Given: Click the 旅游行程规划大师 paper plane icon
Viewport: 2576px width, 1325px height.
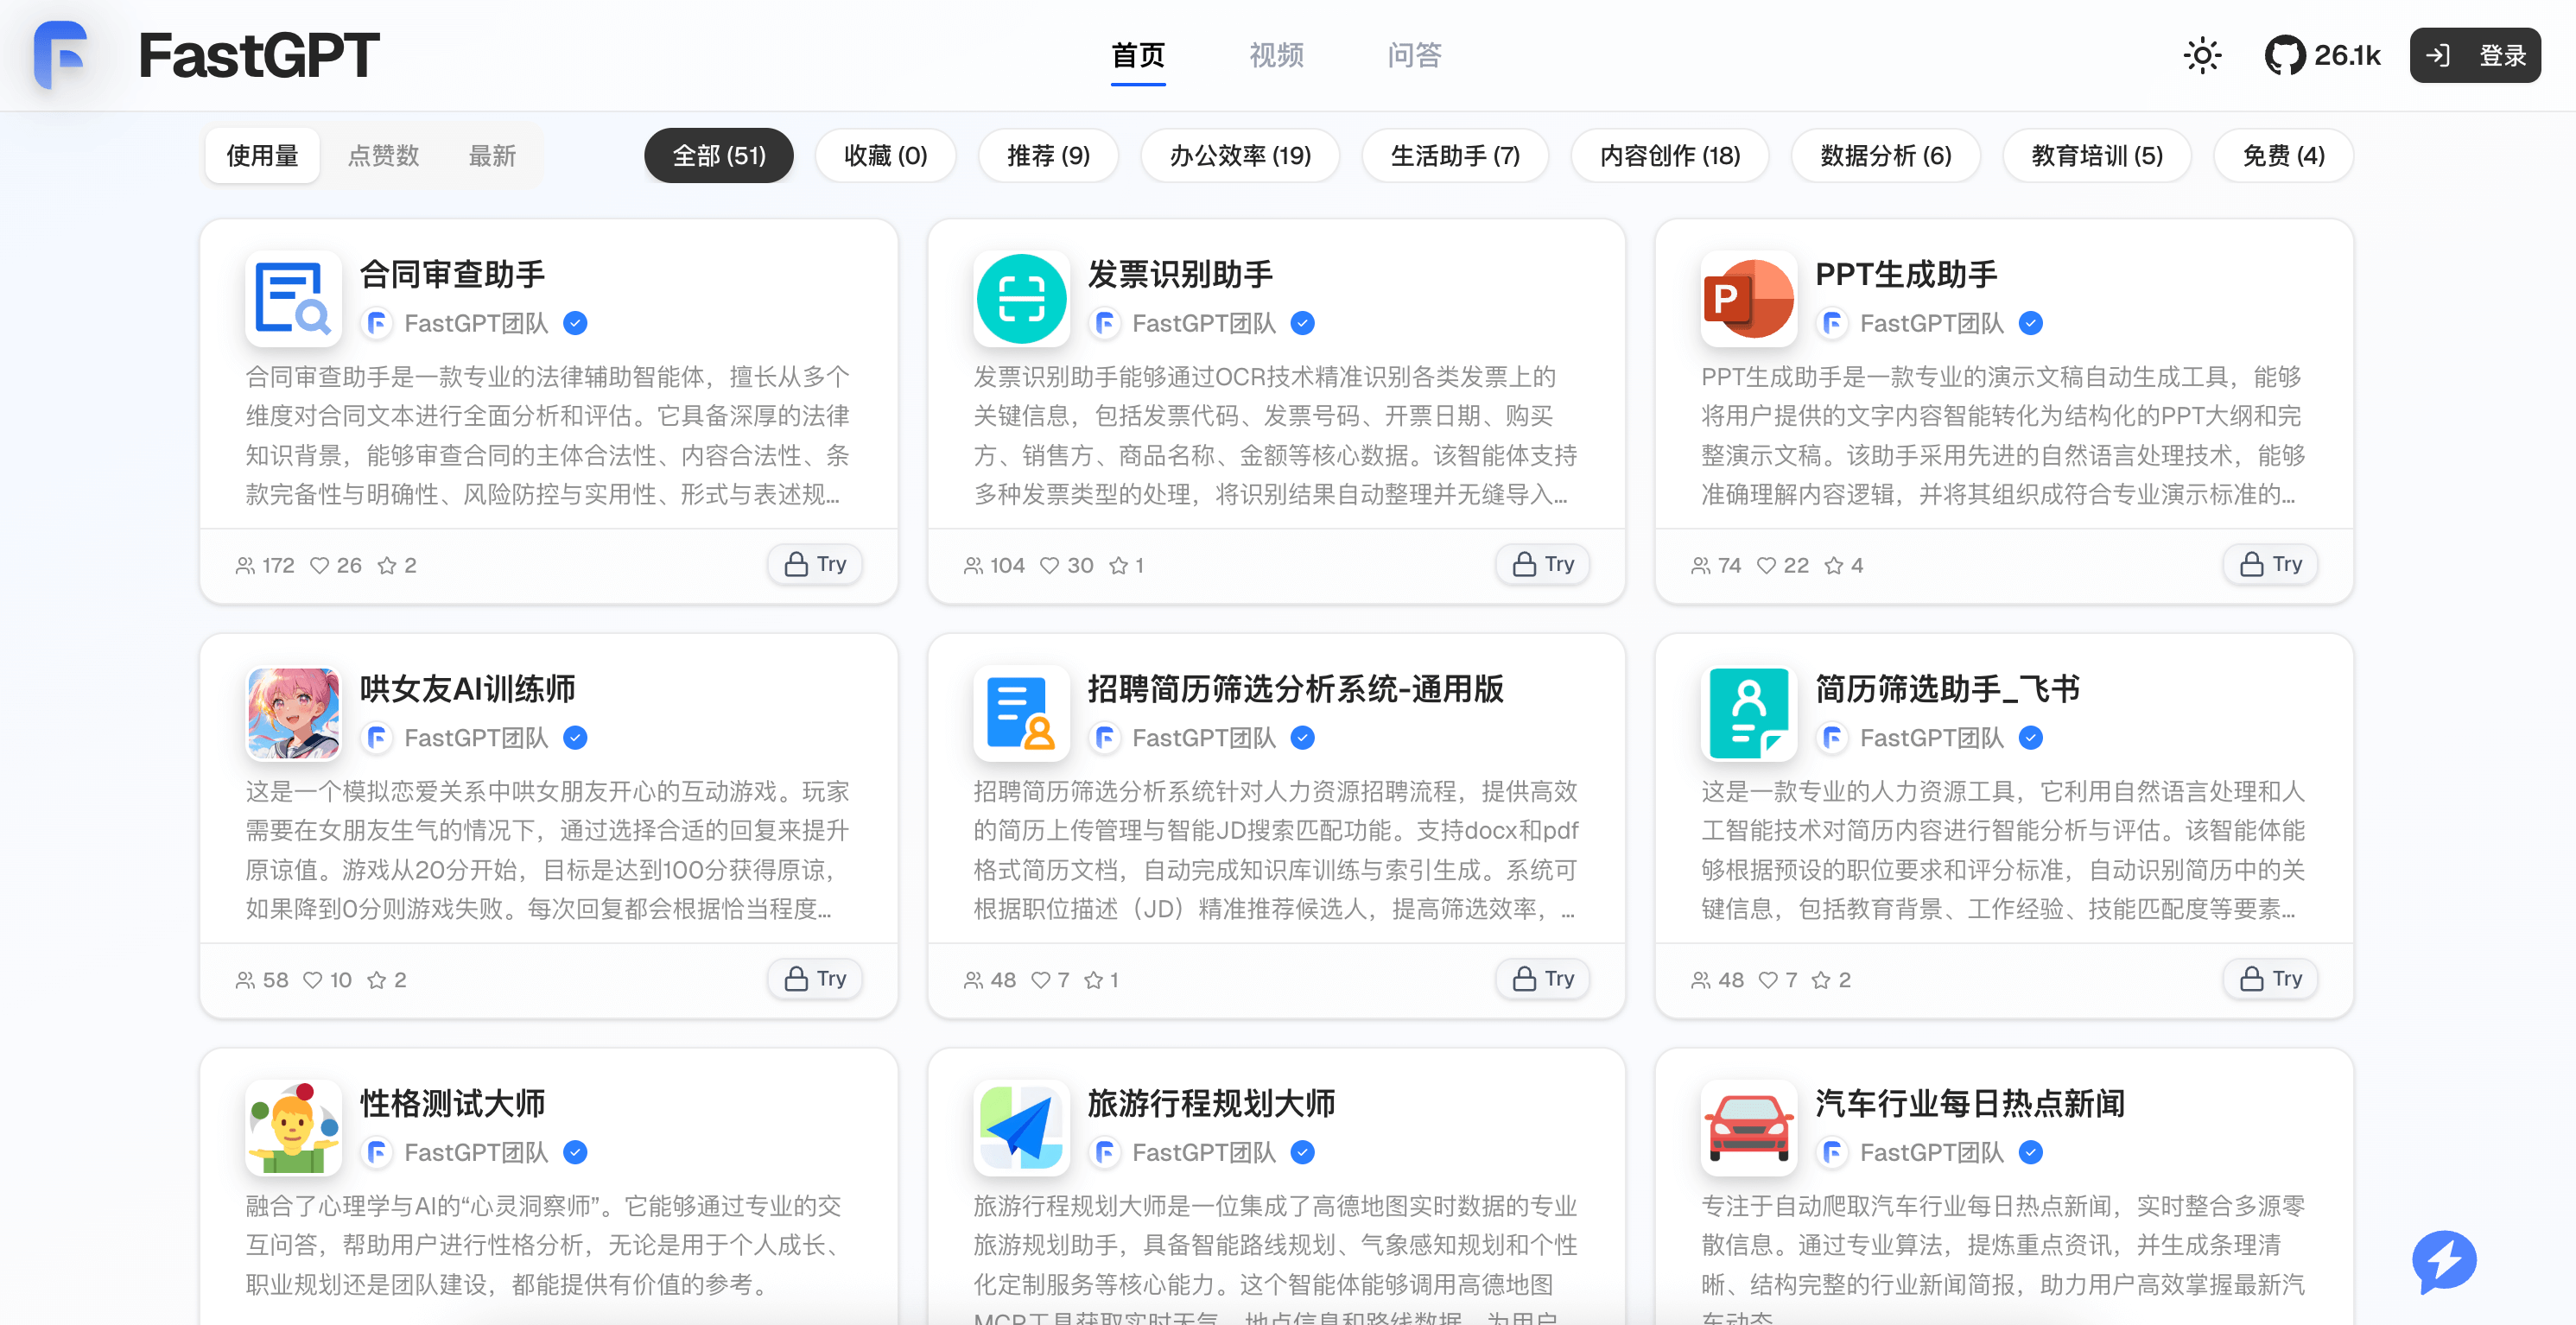Looking at the screenshot, I should tap(1021, 1128).
